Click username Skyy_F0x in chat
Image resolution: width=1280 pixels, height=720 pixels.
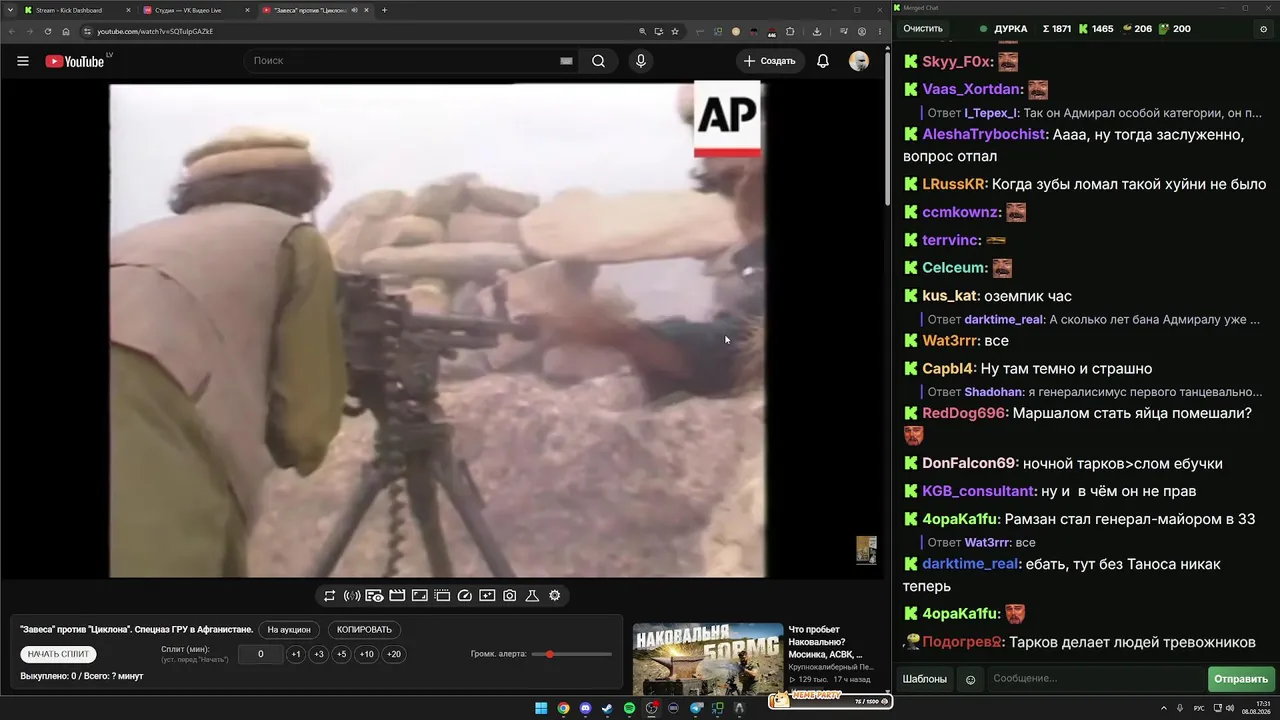tap(956, 62)
